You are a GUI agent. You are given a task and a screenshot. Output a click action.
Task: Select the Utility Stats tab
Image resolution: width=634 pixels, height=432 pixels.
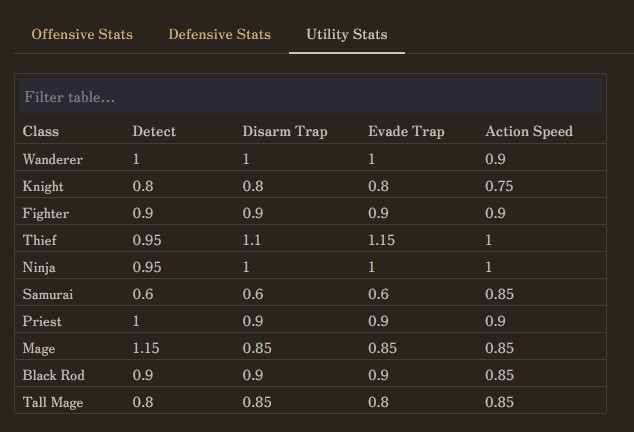point(347,34)
